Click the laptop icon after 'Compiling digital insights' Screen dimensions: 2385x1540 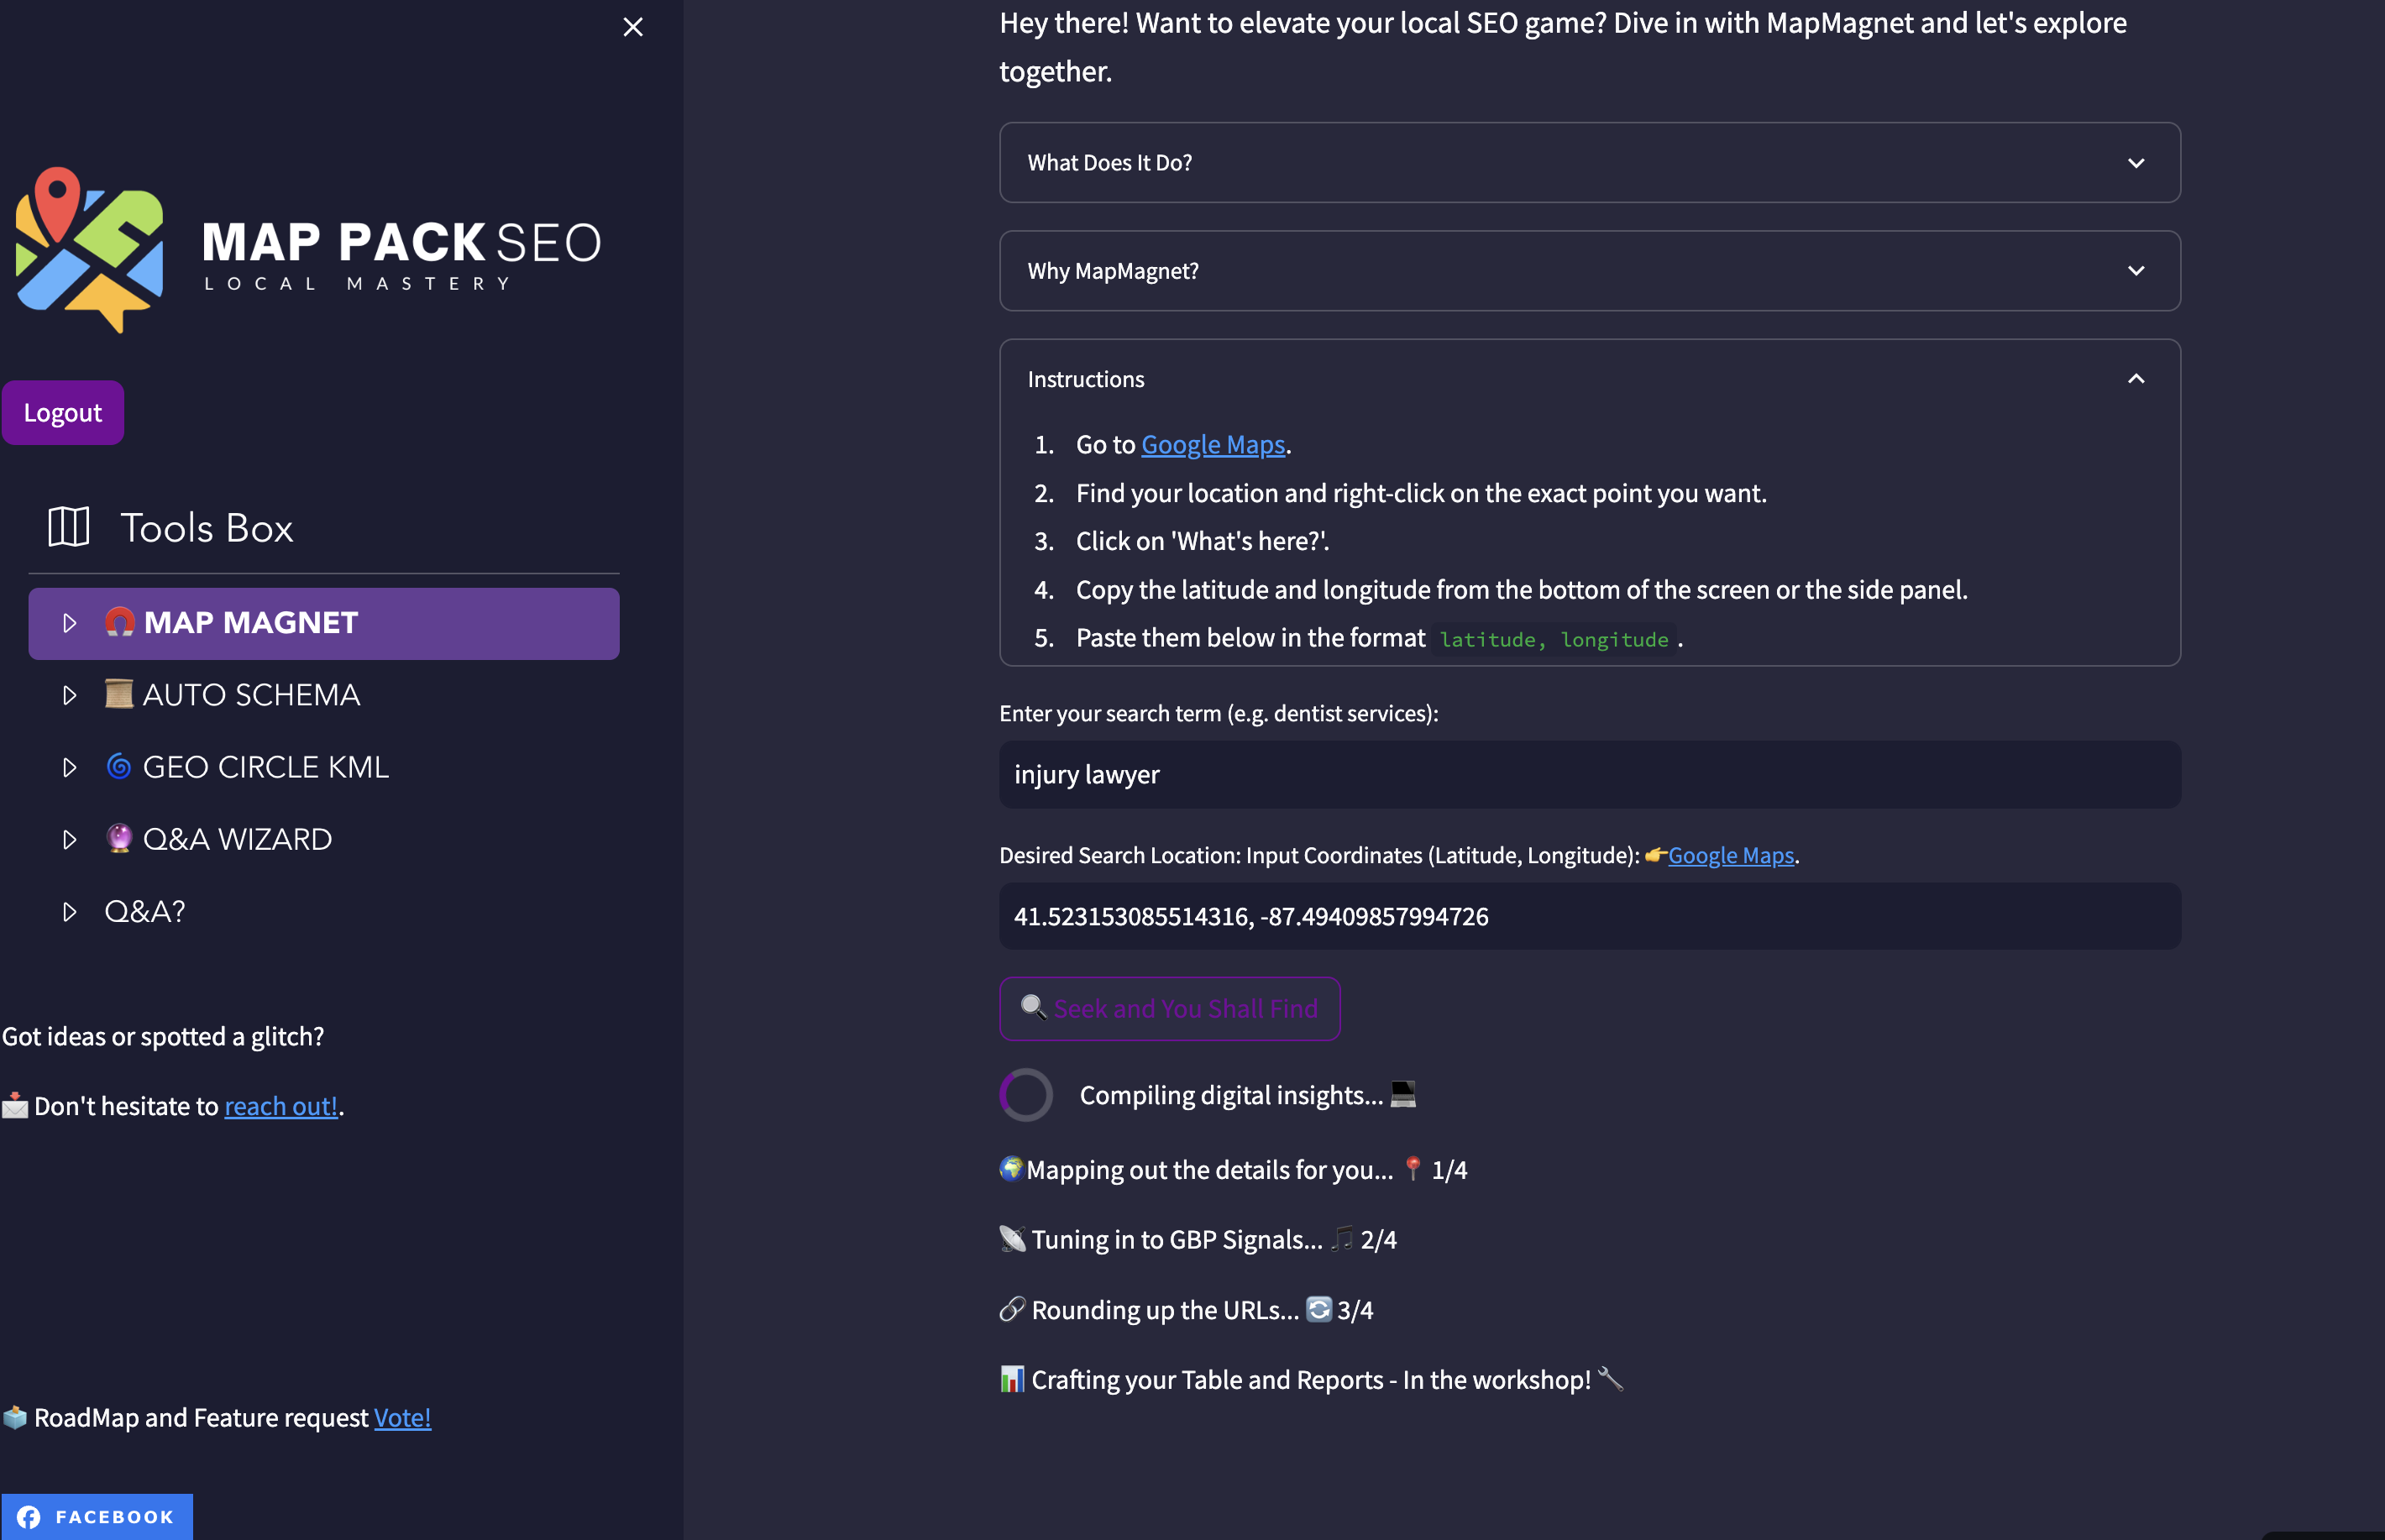[1403, 1094]
